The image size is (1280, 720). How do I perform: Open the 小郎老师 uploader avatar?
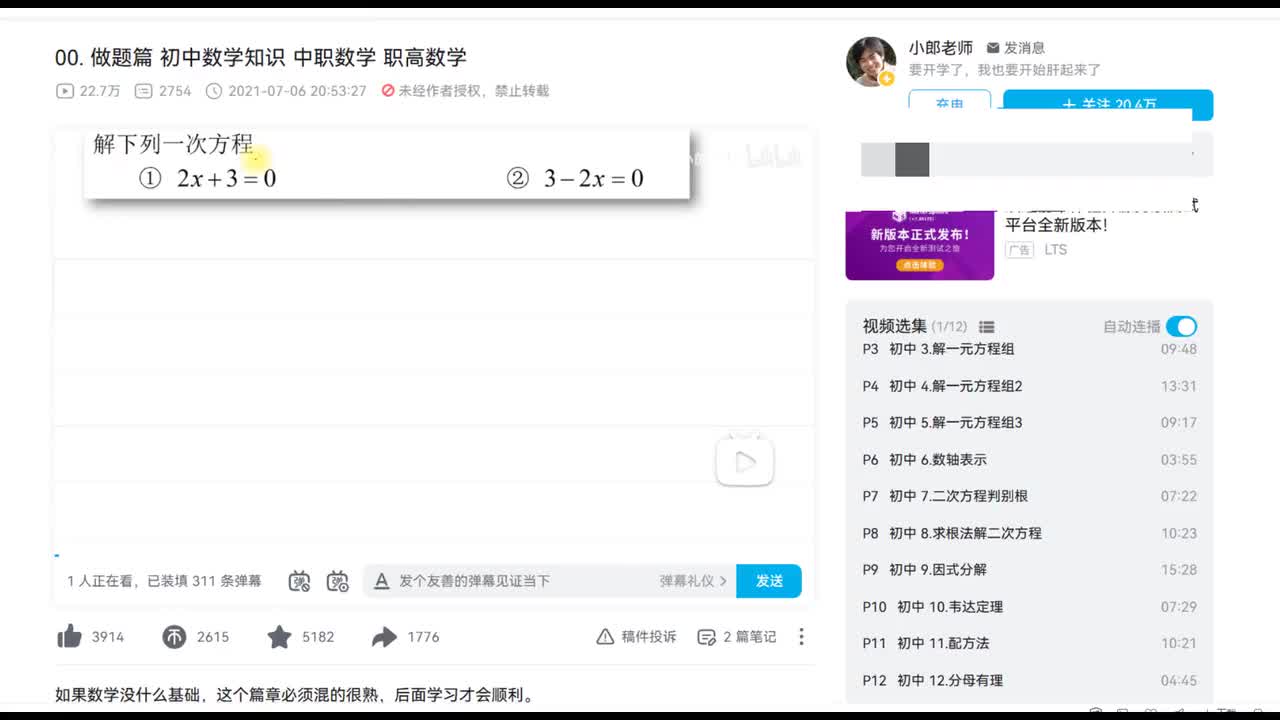click(x=871, y=62)
